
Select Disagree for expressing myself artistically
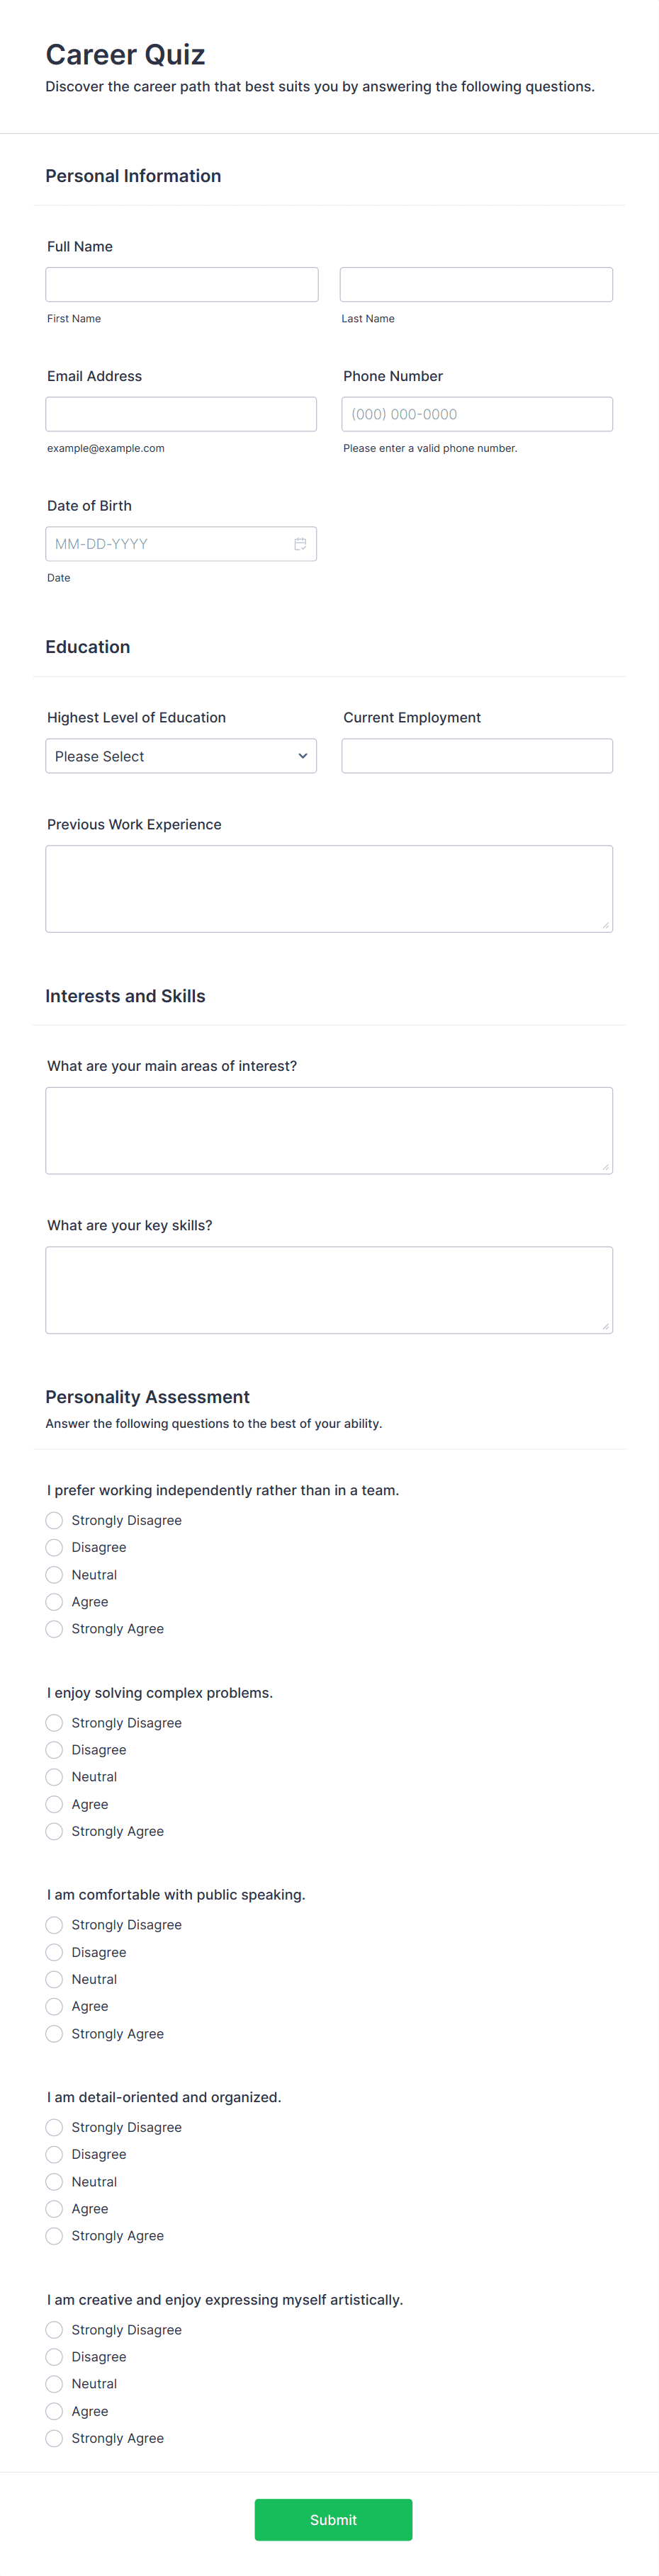click(53, 2356)
